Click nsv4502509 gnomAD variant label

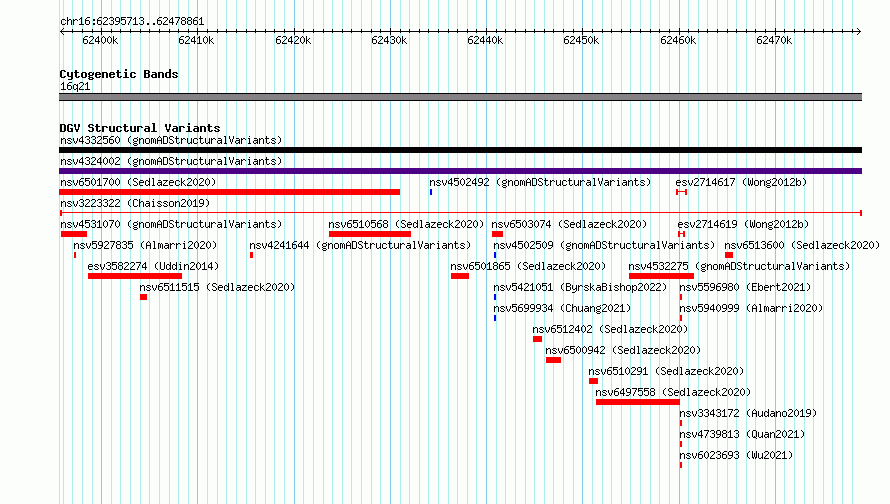pos(604,245)
